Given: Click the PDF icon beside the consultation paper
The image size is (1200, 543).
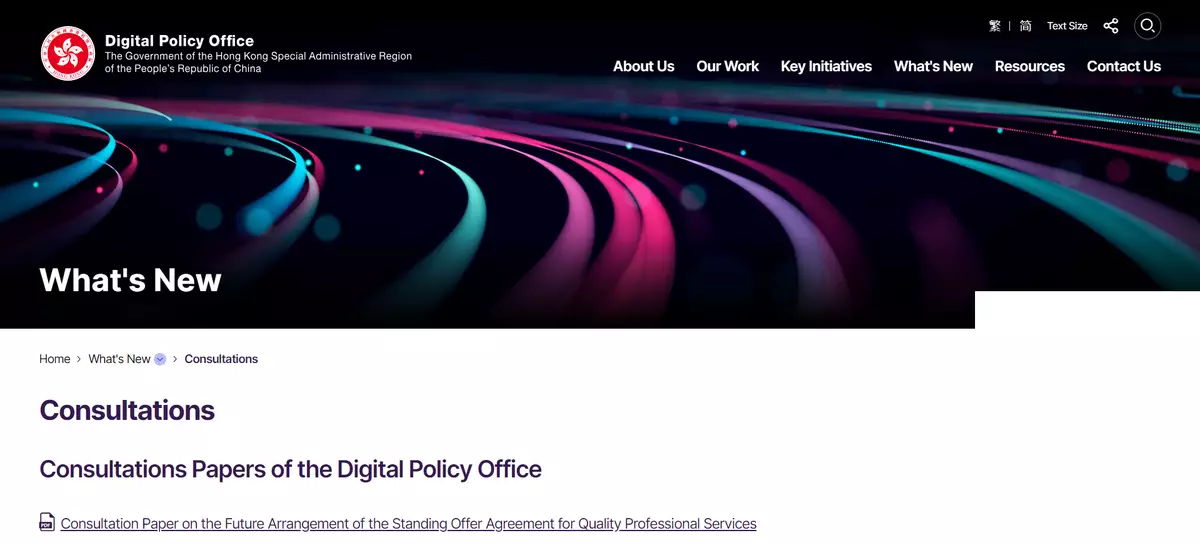Looking at the screenshot, I should click(x=47, y=522).
